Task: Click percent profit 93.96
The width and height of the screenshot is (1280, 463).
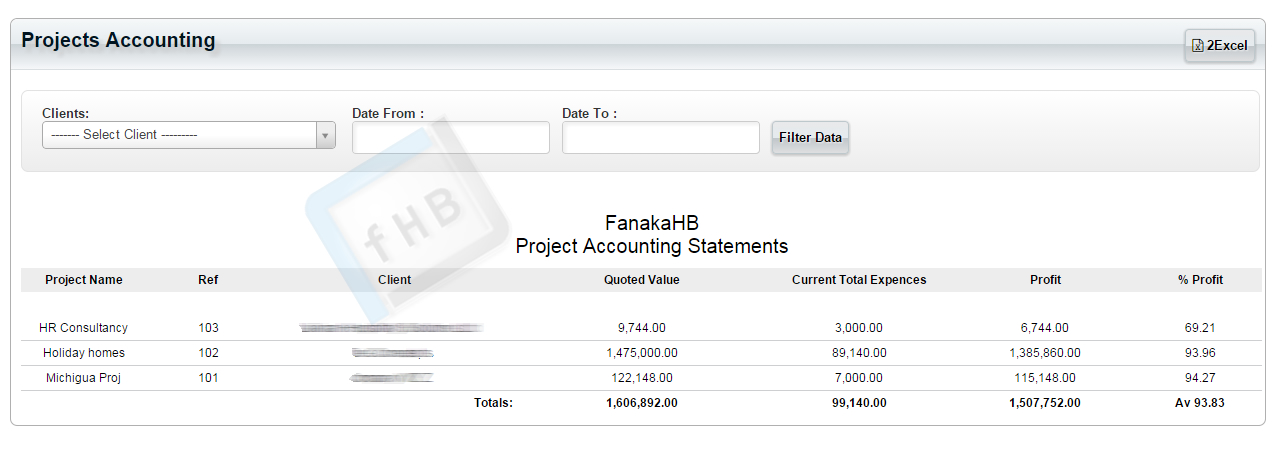Action: [x=1200, y=353]
